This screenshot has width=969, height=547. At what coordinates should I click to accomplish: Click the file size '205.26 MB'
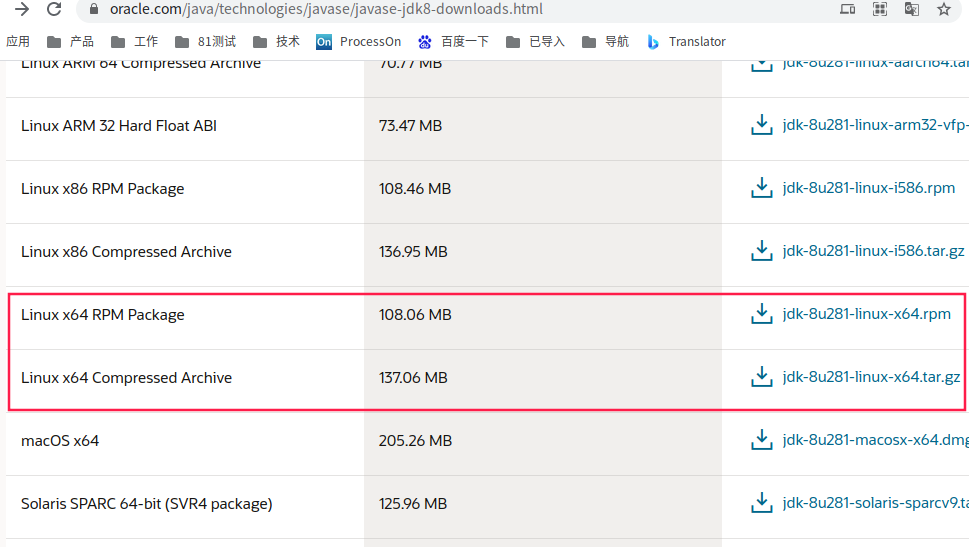tap(415, 441)
